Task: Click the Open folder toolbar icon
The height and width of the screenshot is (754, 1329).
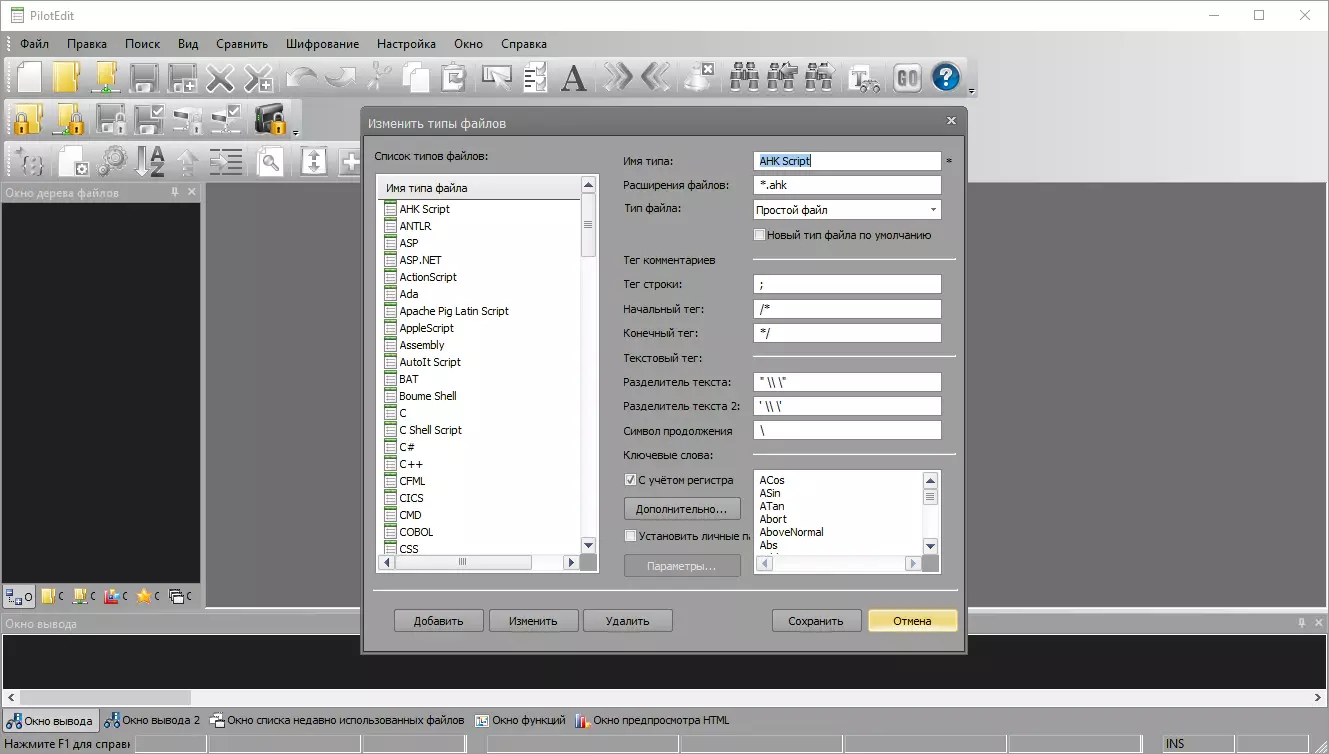Action: click(x=66, y=77)
